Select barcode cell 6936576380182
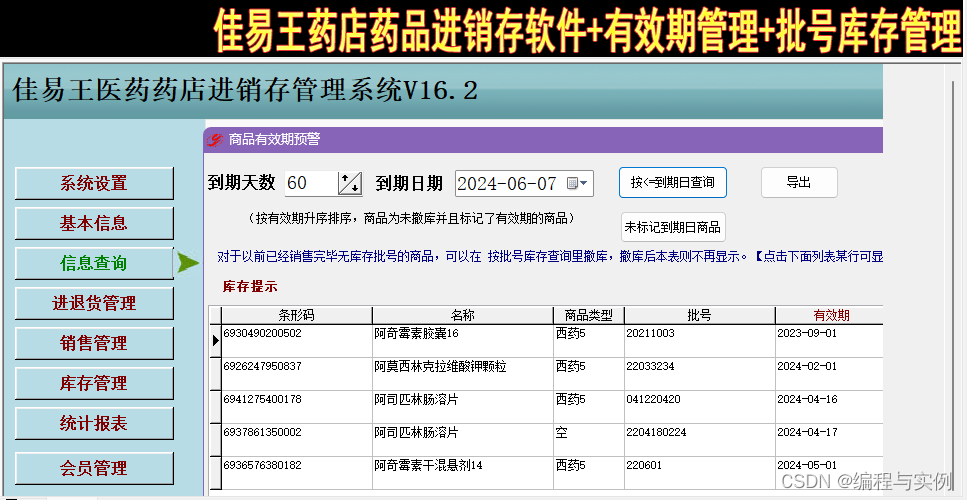Viewport: 967px width, 500px height. (x=297, y=473)
